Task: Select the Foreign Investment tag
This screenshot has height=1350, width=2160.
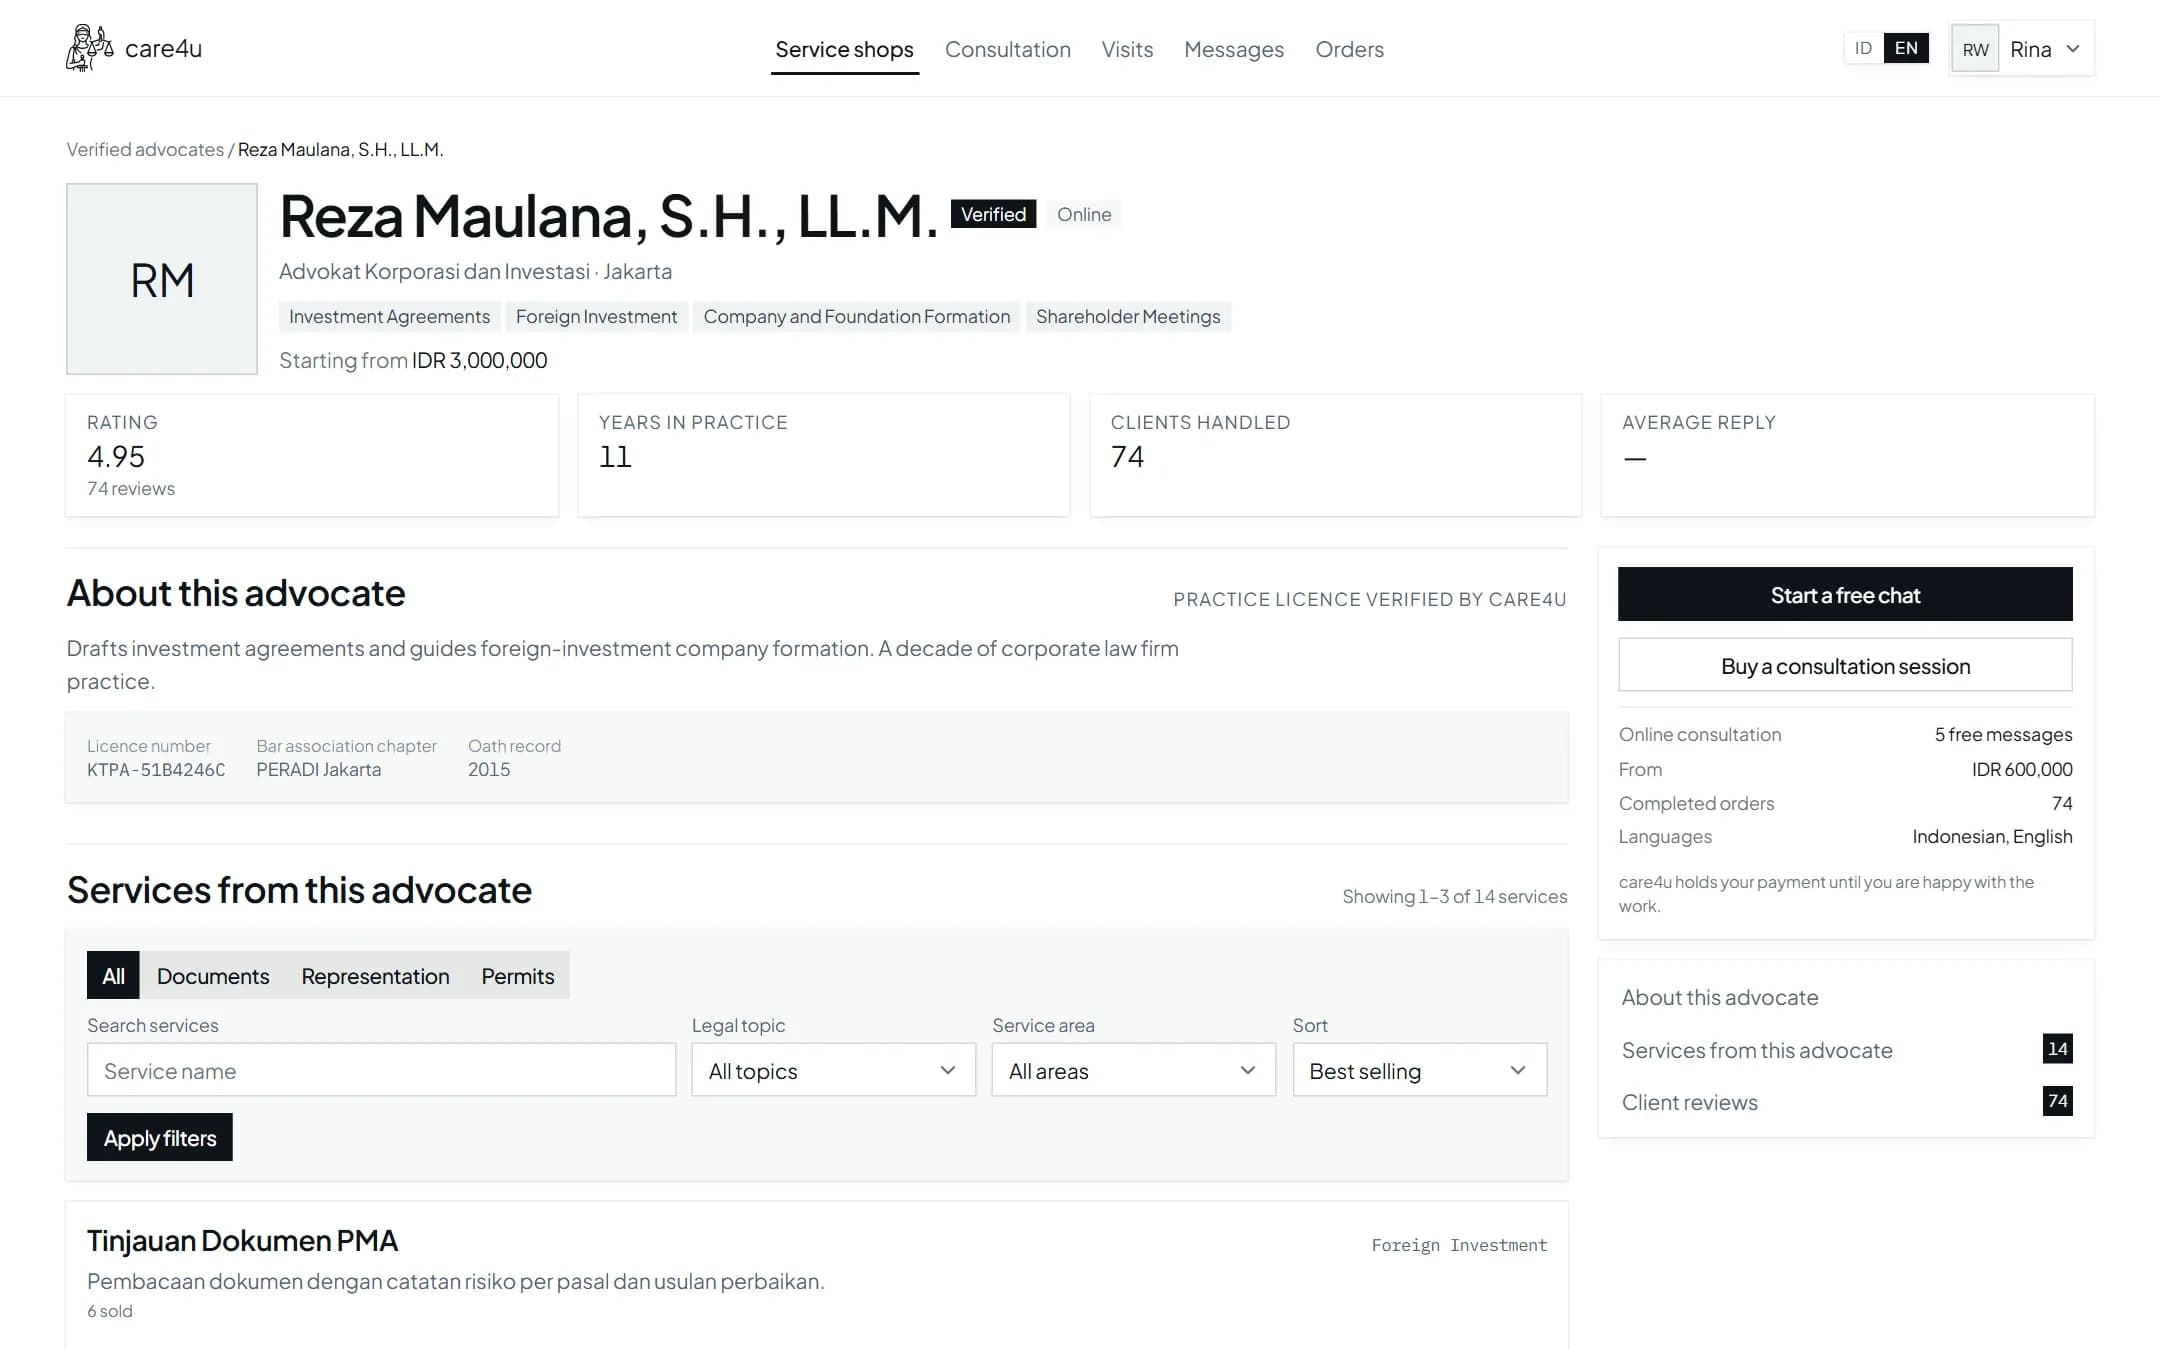Action: [x=596, y=316]
